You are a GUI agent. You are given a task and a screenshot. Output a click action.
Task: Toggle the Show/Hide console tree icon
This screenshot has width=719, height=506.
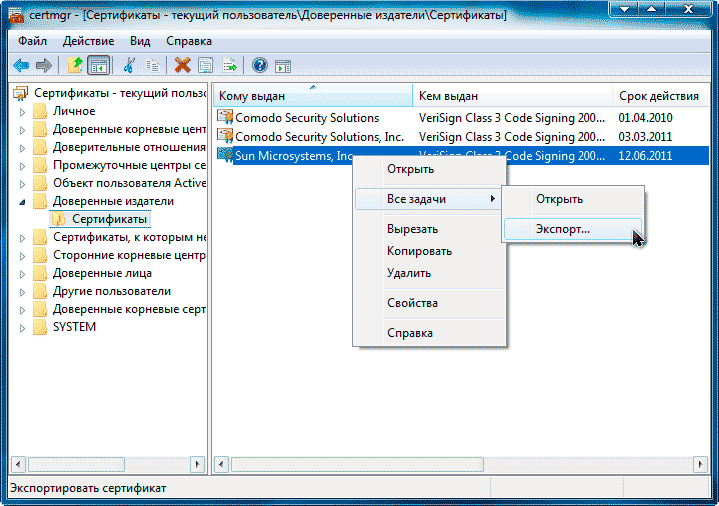tap(99, 66)
